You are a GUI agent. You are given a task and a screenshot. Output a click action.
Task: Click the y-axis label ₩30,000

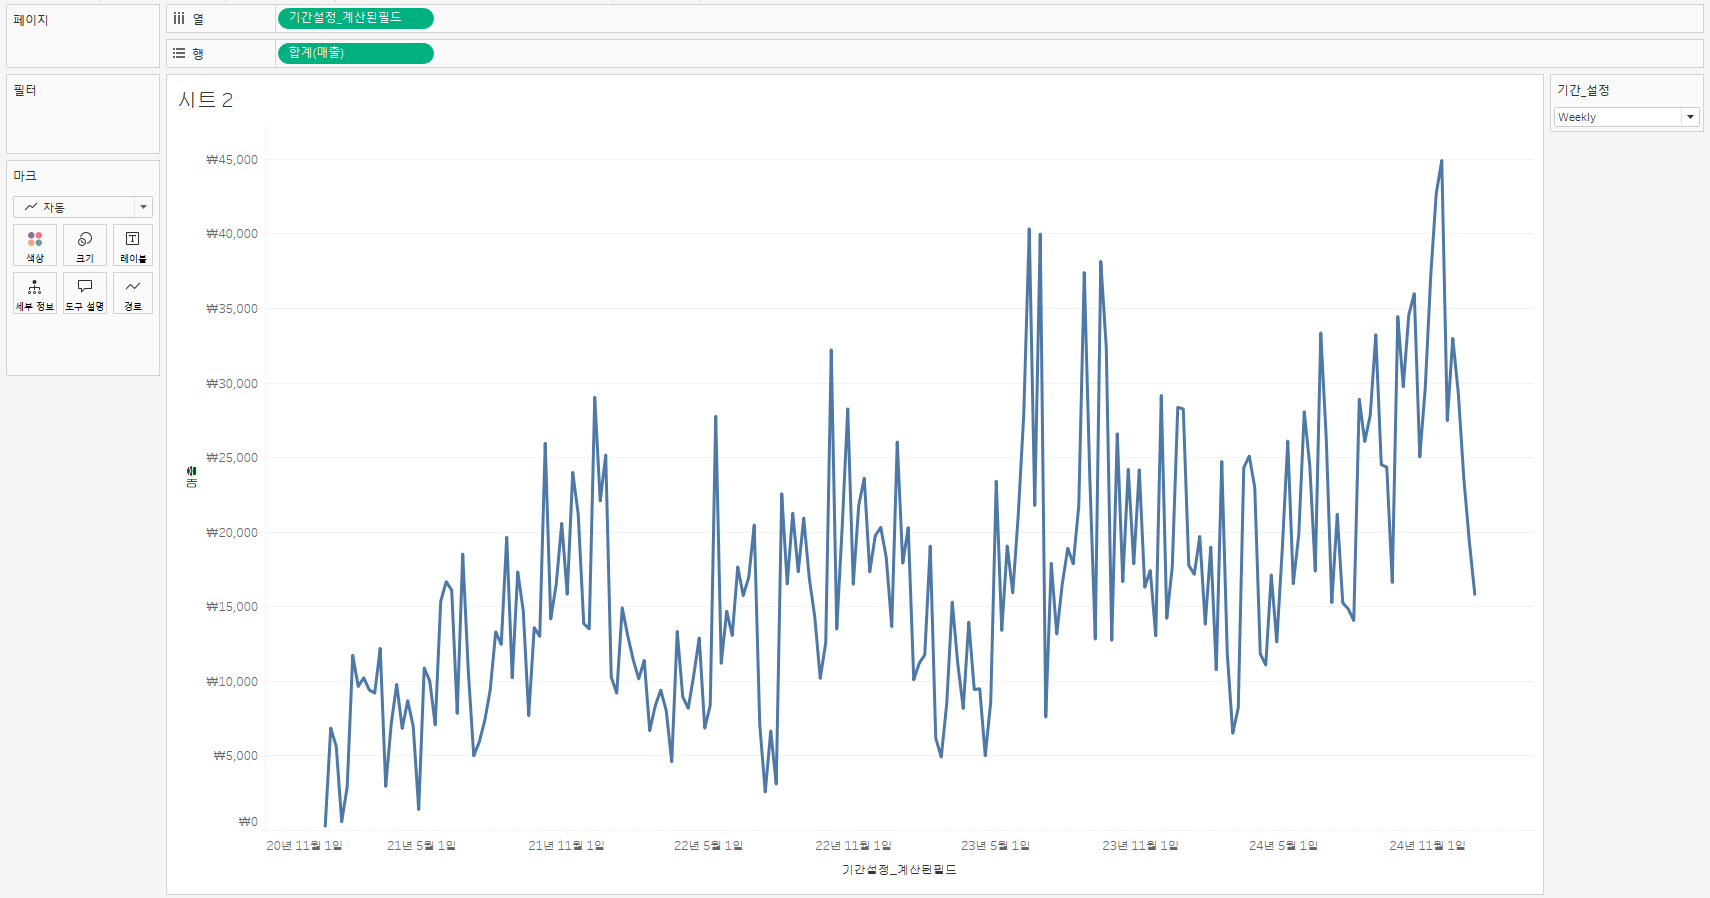(232, 384)
